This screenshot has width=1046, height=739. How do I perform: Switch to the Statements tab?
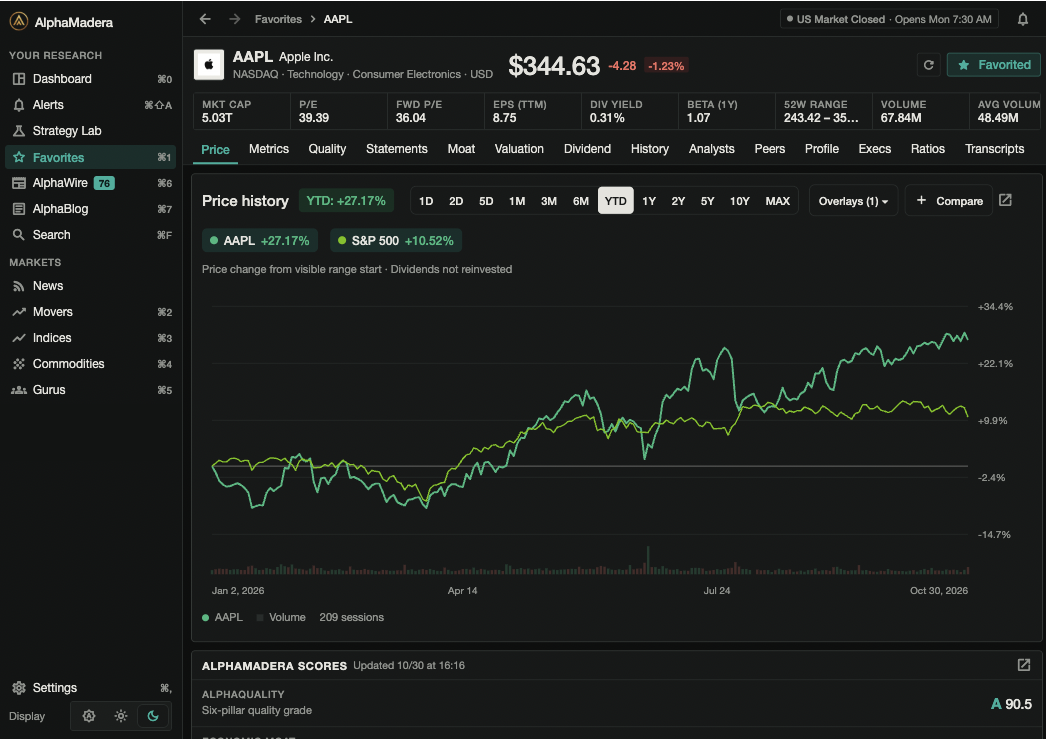[397, 149]
